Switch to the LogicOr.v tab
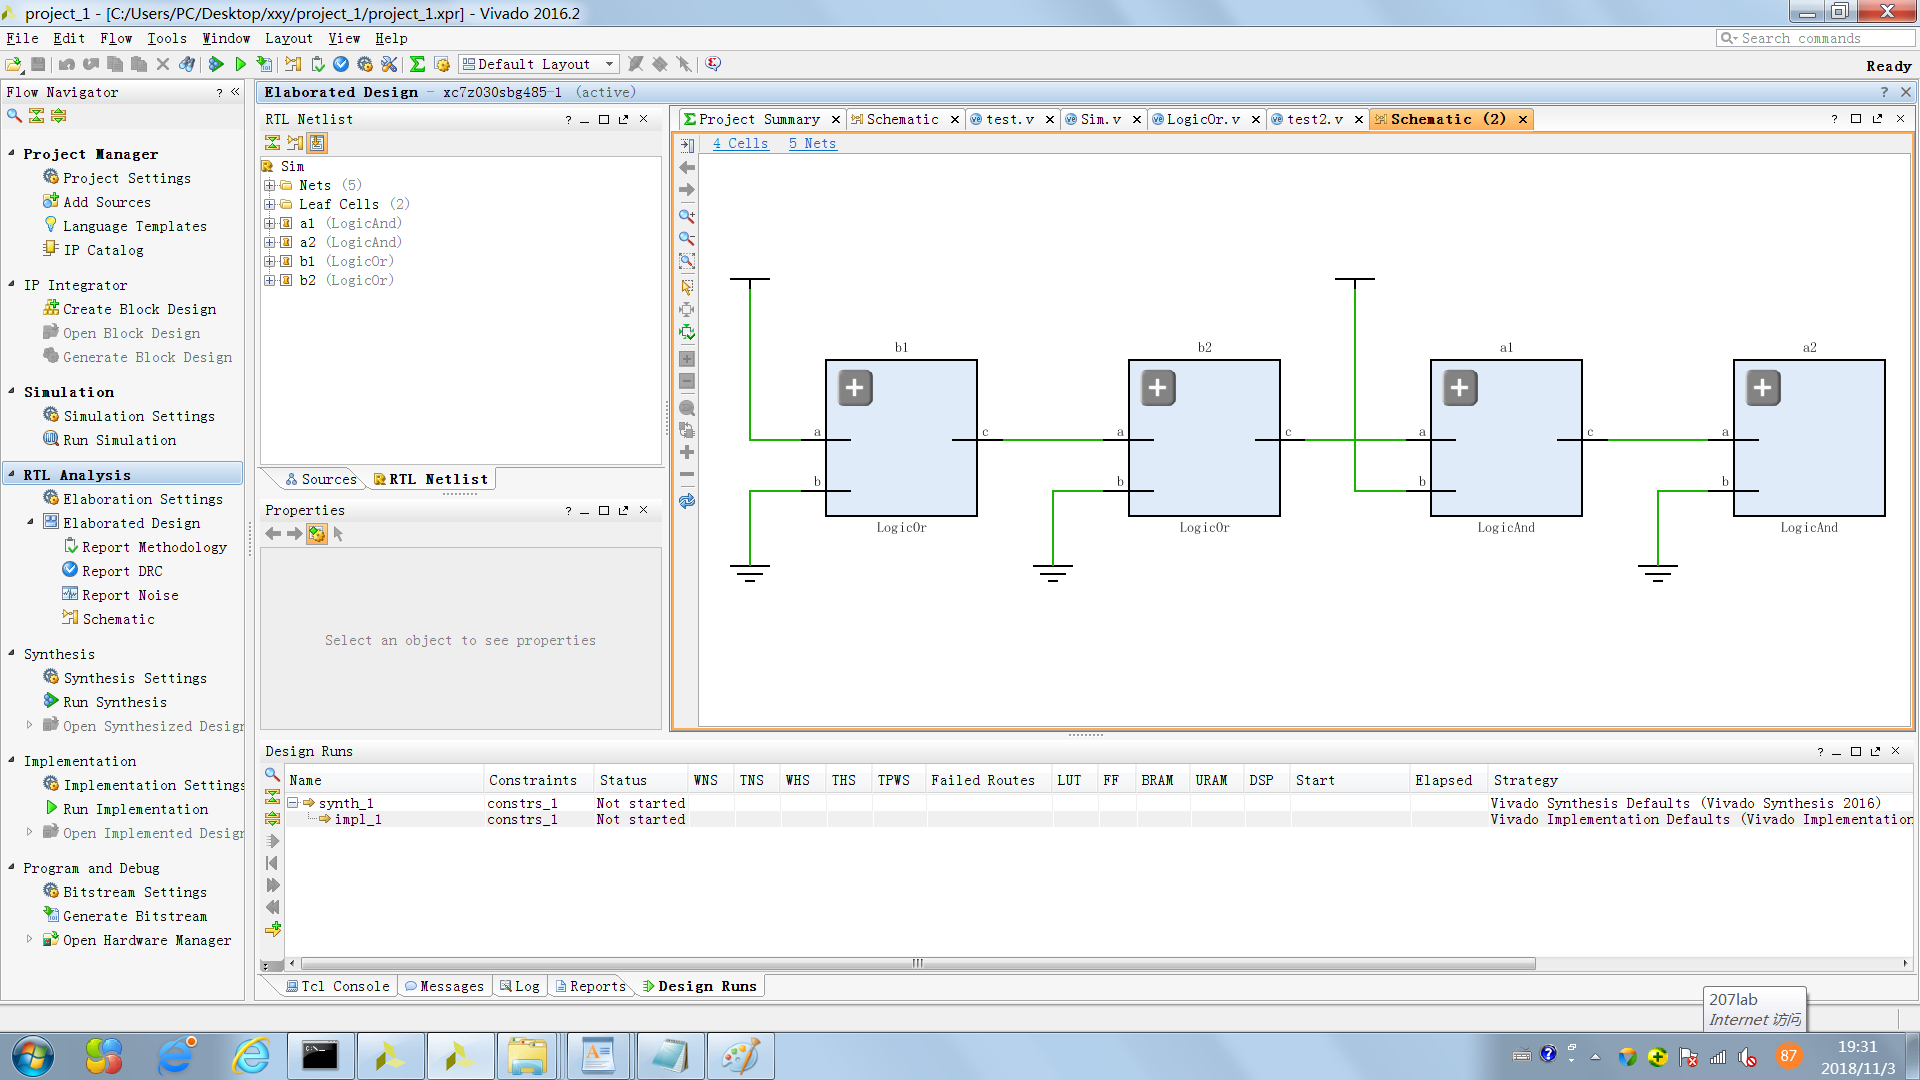The image size is (1920, 1080). point(1202,119)
